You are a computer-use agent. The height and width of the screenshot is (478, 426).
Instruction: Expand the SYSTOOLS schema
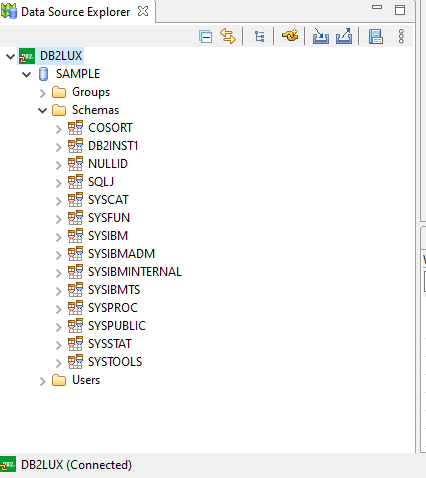click(x=59, y=363)
